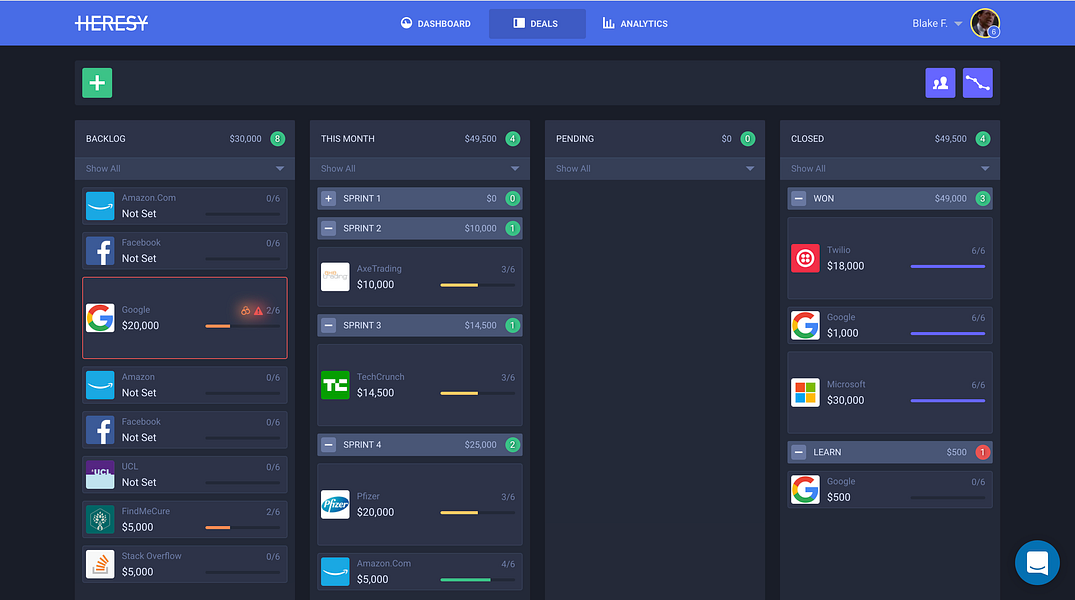Open the pipeline graph view icon
1075x600 pixels.
tap(978, 83)
